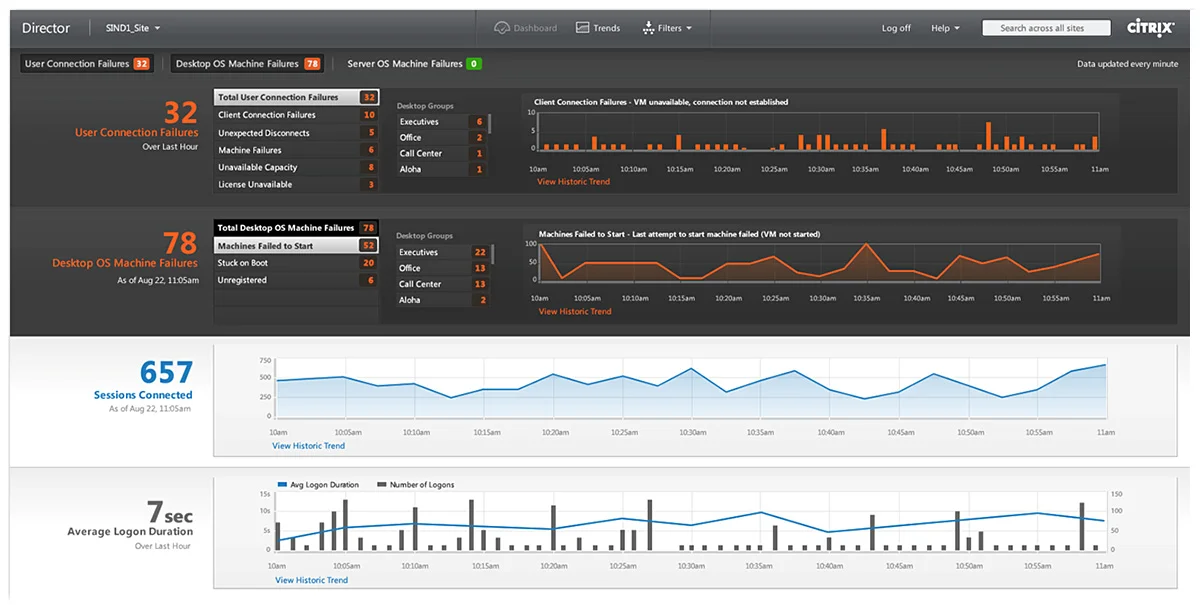This screenshot has height=605, width=1200.
Task: Click the orange 78 Desktop OS Machine Failures count
Action: (180, 242)
